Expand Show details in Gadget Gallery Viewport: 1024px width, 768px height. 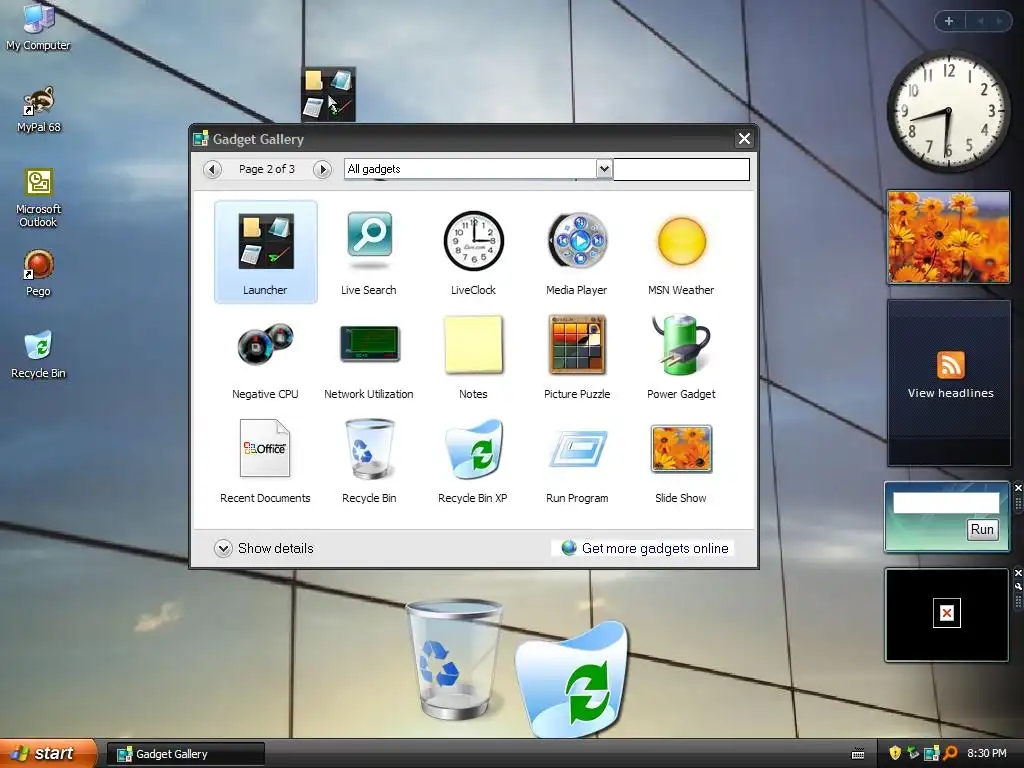coord(264,549)
